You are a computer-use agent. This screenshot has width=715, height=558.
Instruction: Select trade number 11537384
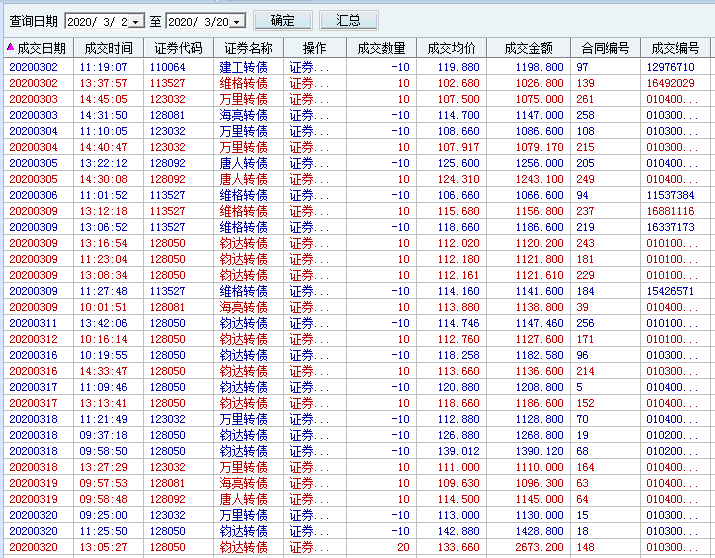670,195
